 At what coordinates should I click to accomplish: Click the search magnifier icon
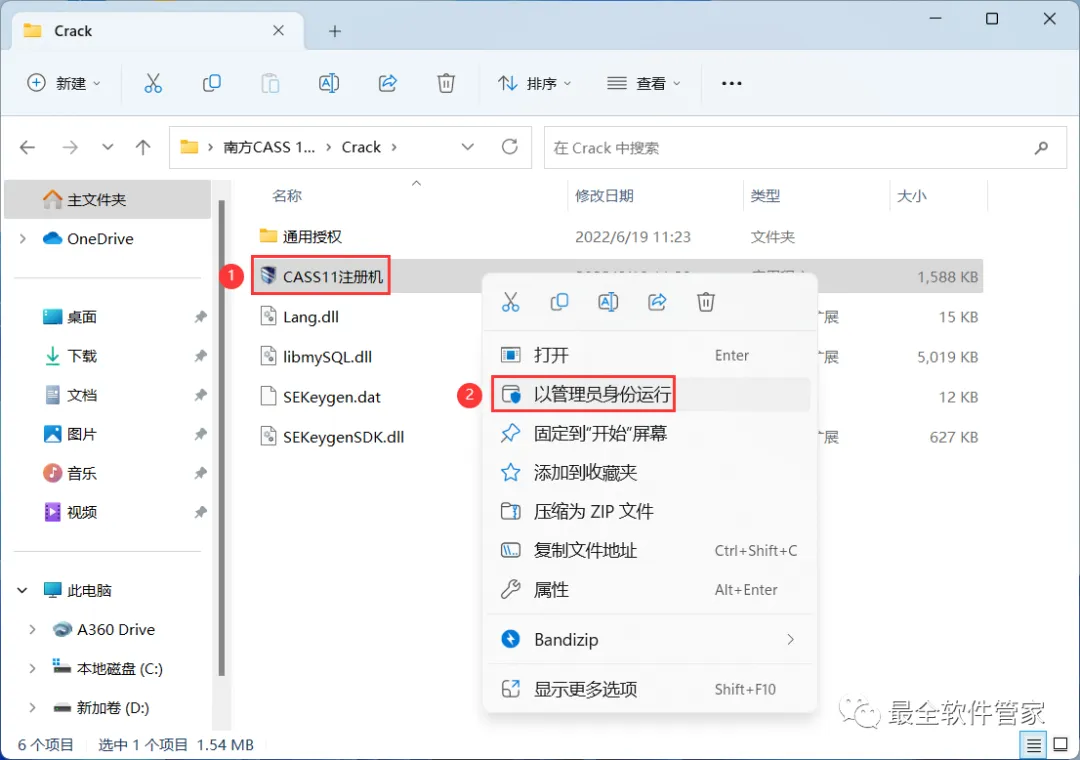(1041, 147)
